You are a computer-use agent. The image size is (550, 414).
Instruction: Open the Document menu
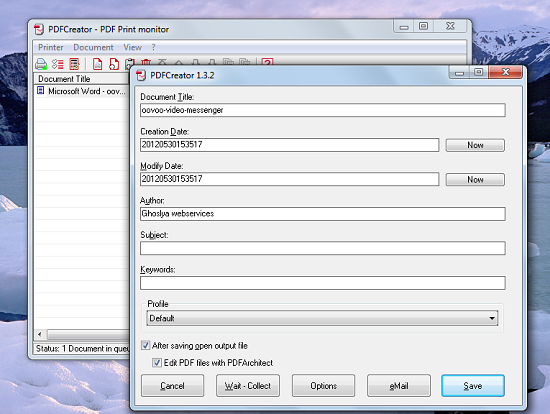pos(93,47)
